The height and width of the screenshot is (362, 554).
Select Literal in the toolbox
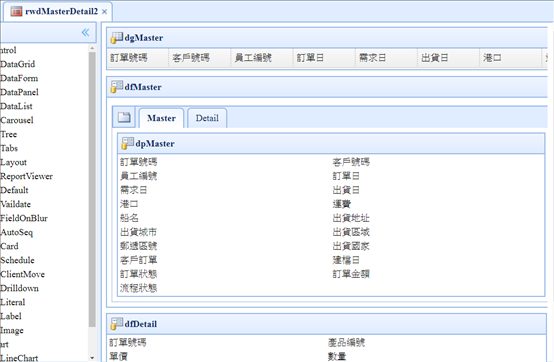[13, 302]
